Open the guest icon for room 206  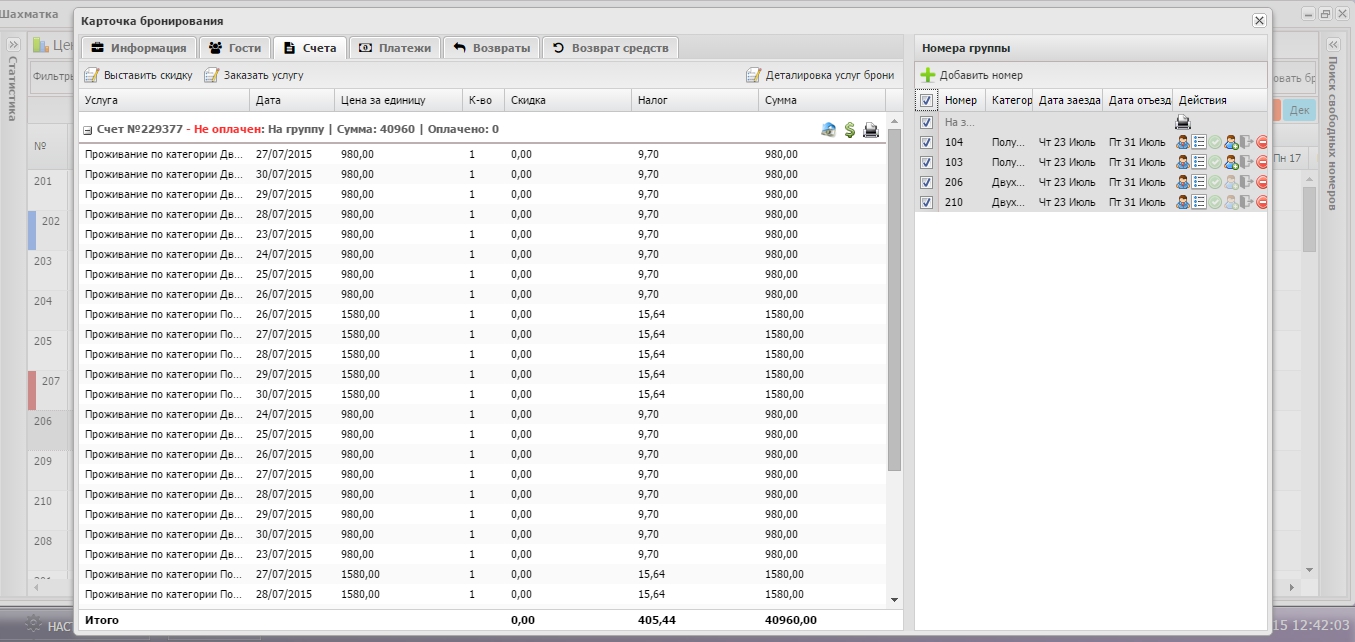coord(1183,182)
